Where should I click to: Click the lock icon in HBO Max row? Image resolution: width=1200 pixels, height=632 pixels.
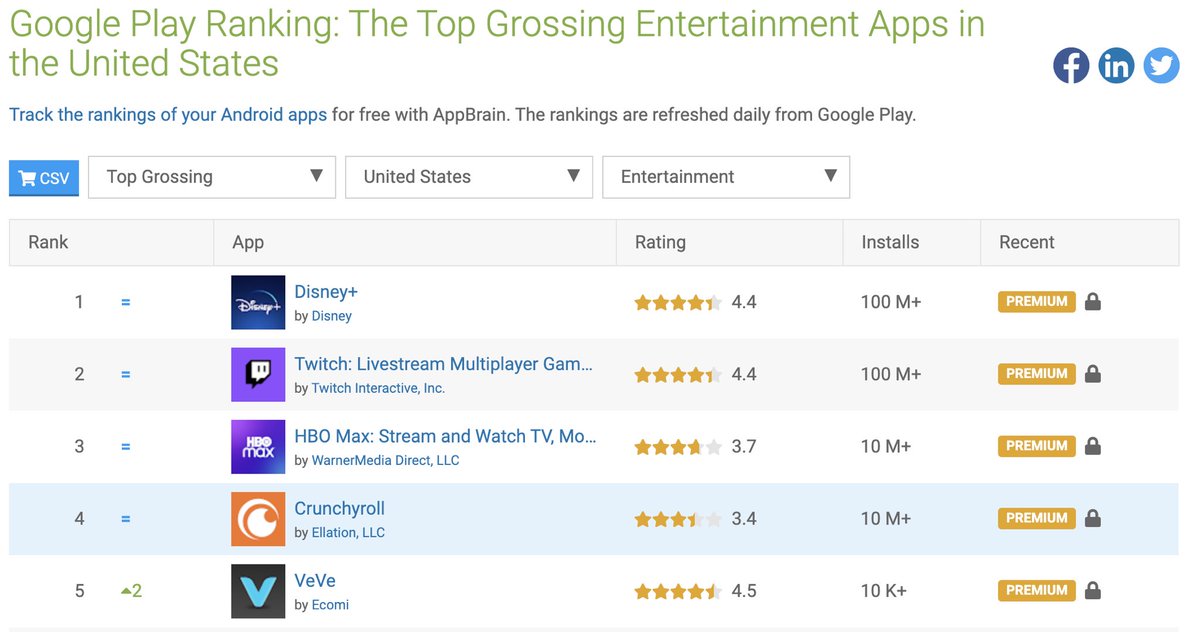(x=1093, y=446)
